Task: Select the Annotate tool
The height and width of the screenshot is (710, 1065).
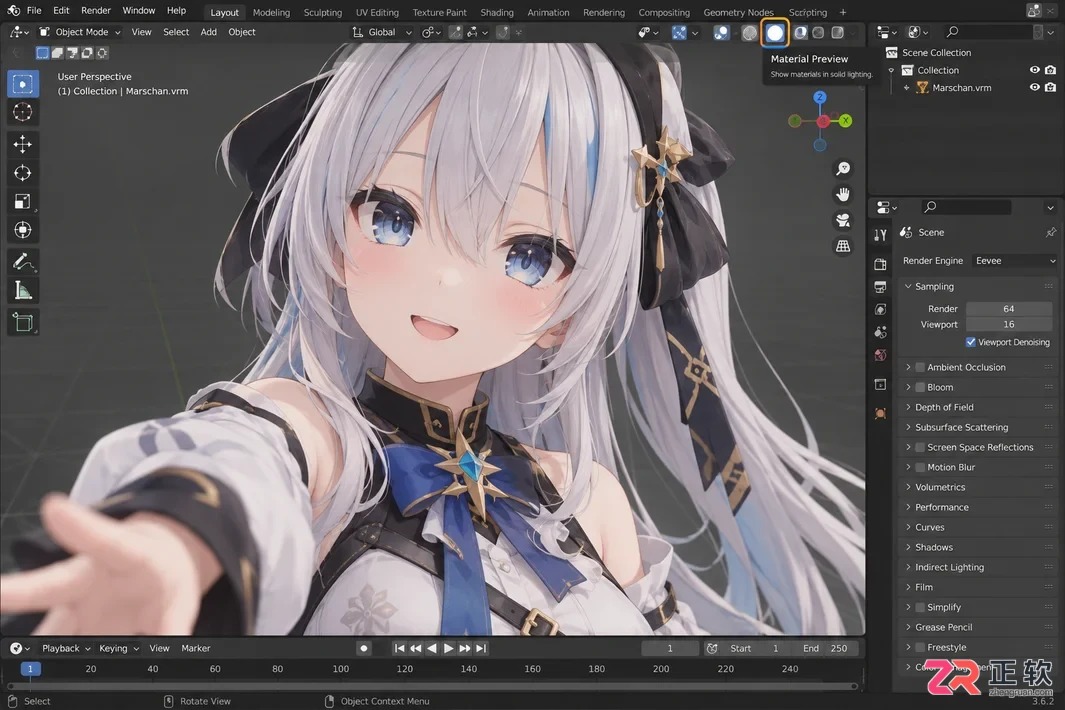Action: pyautogui.click(x=22, y=262)
